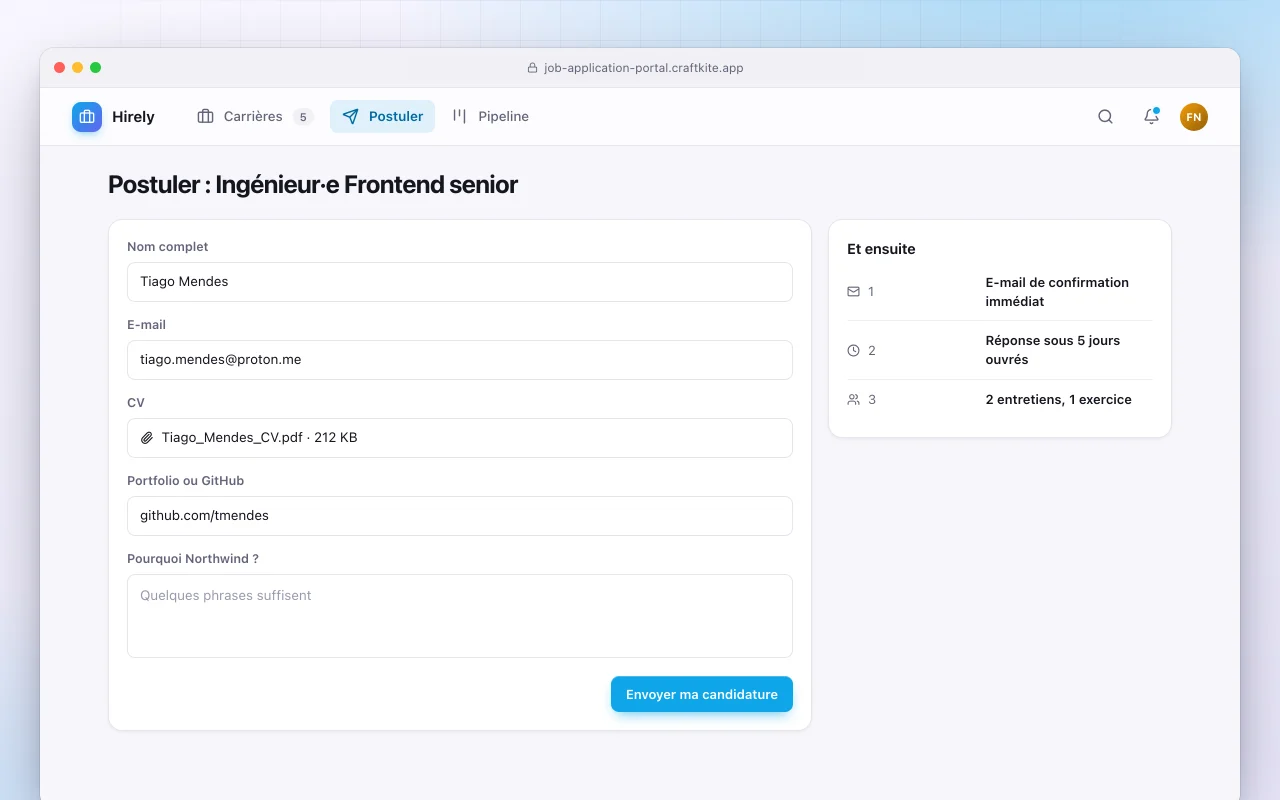
Task: Select text Réponse sous 5 jours ouvrés
Action: tap(1053, 350)
